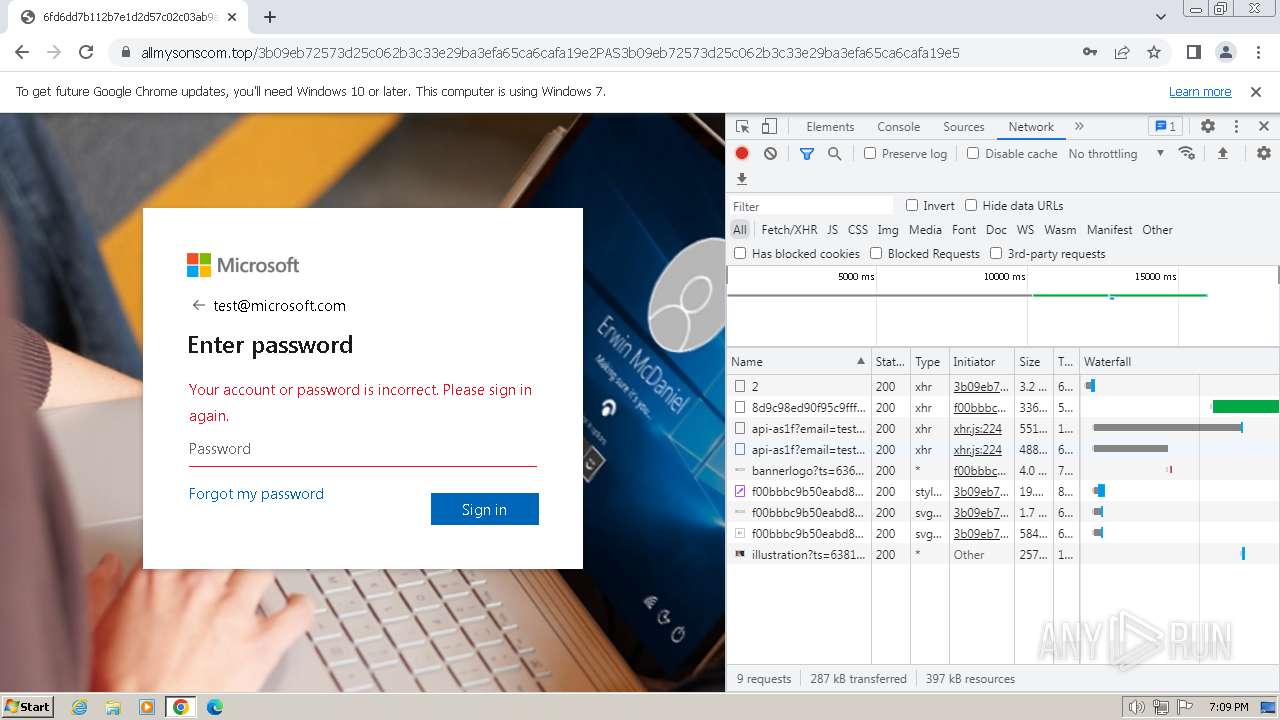The image size is (1280, 720).
Task: Filter requests by Img type
Action: coord(888,229)
